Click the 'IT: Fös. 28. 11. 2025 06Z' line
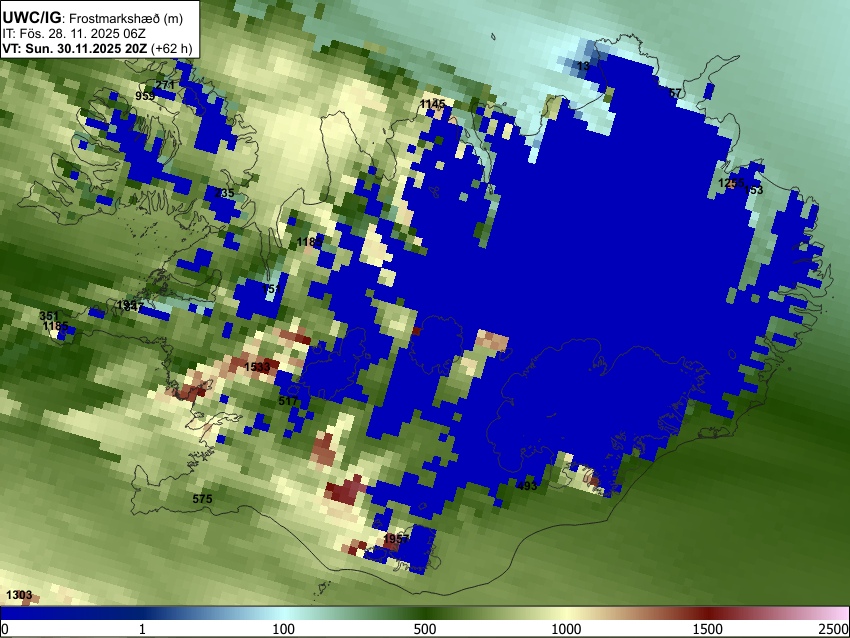850x638 pixels. click(x=74, y=34)
